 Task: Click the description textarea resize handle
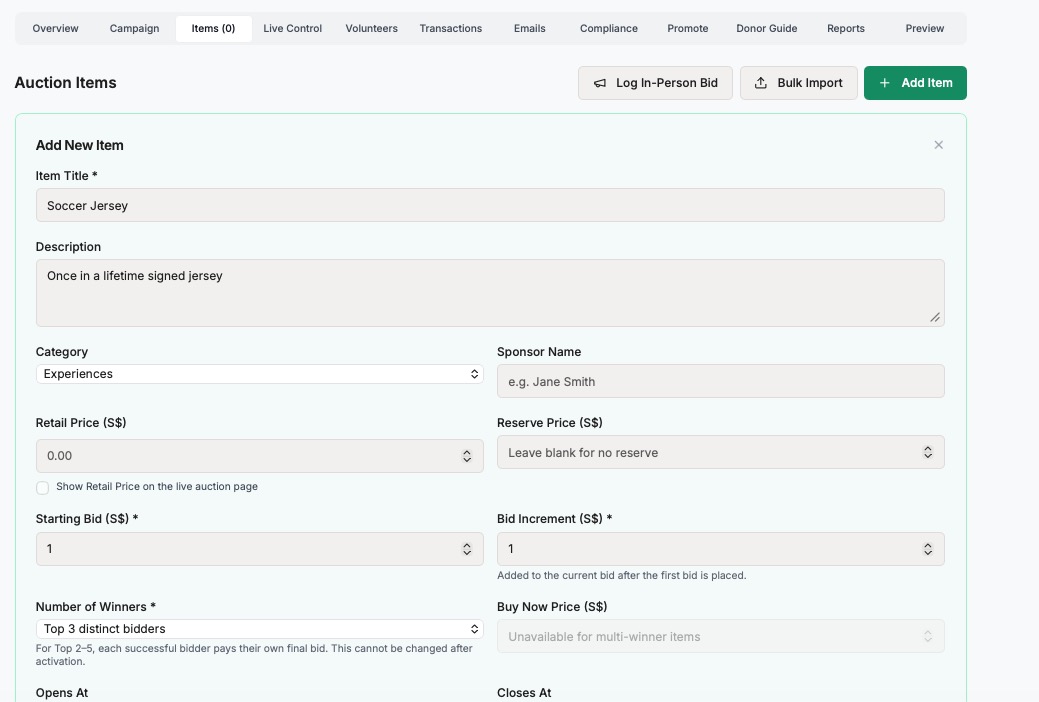(935, 318)
